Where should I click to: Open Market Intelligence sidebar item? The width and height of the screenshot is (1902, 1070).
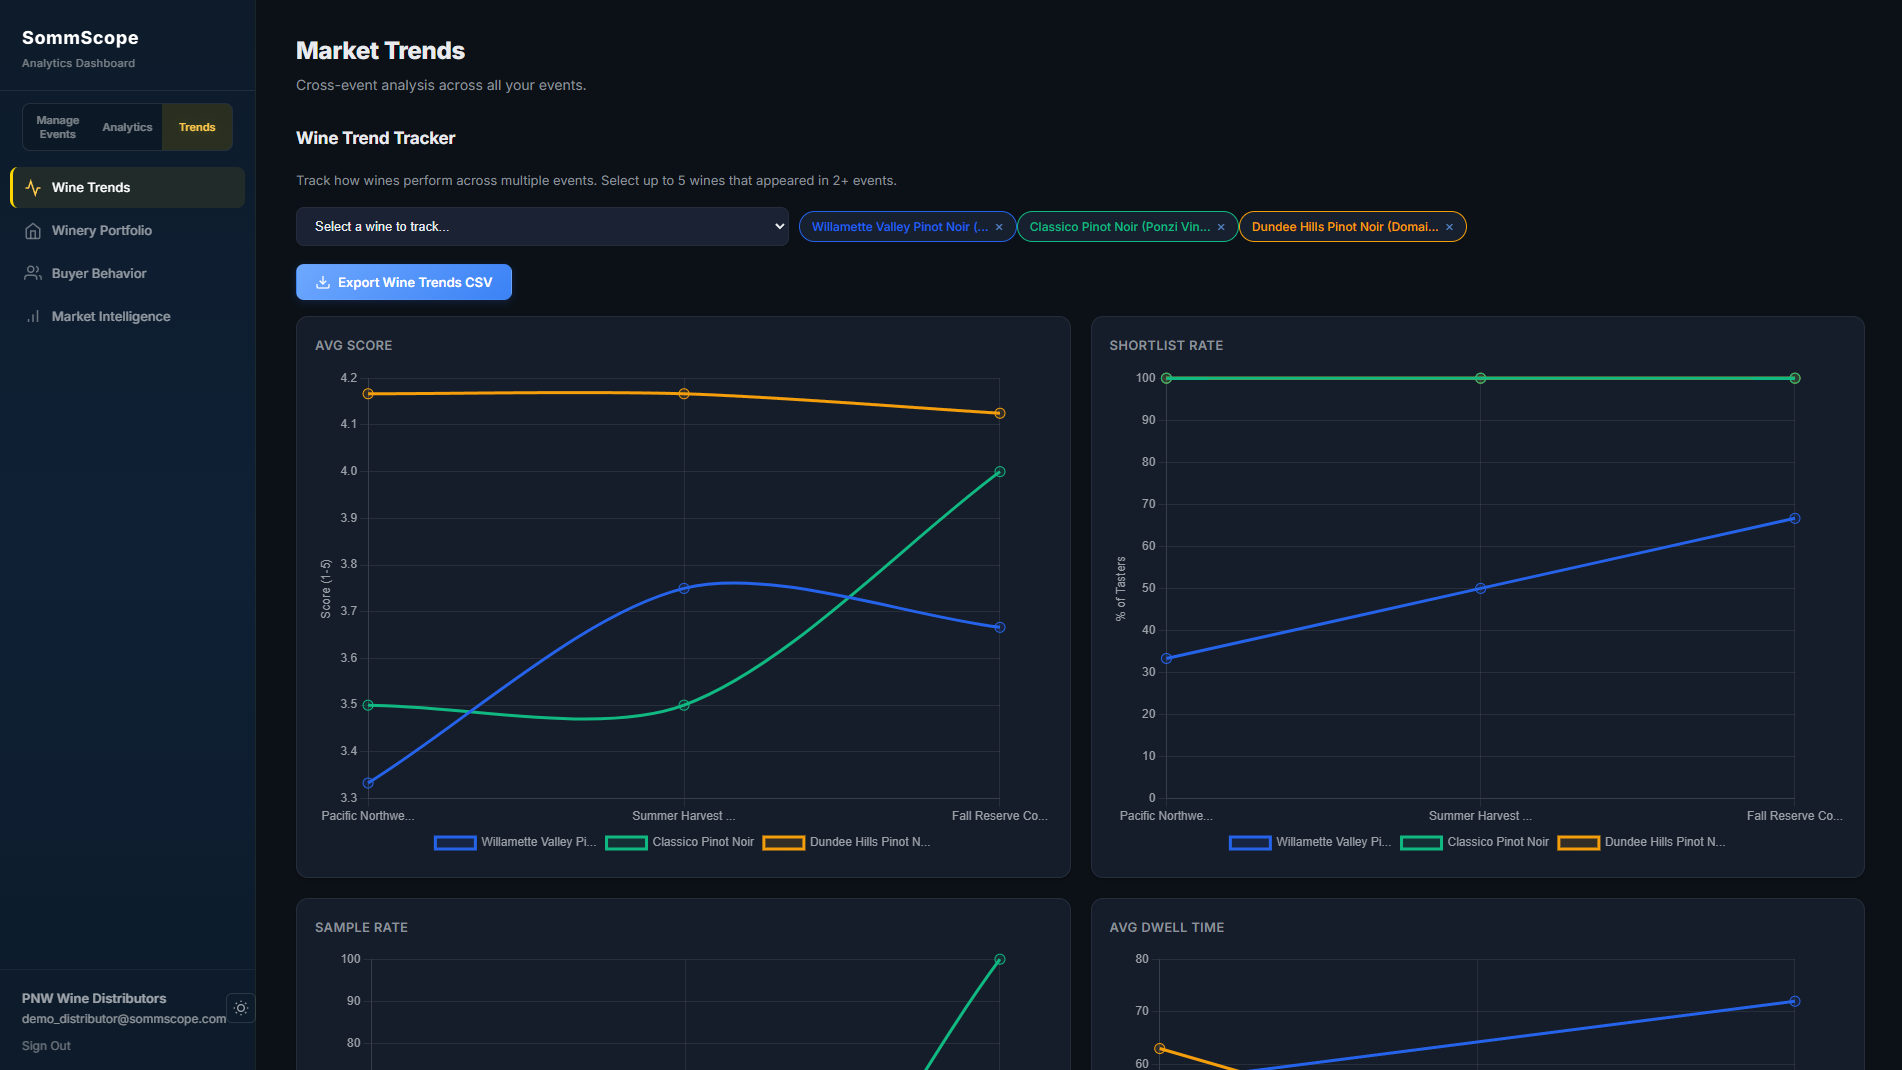click(127, 317)
